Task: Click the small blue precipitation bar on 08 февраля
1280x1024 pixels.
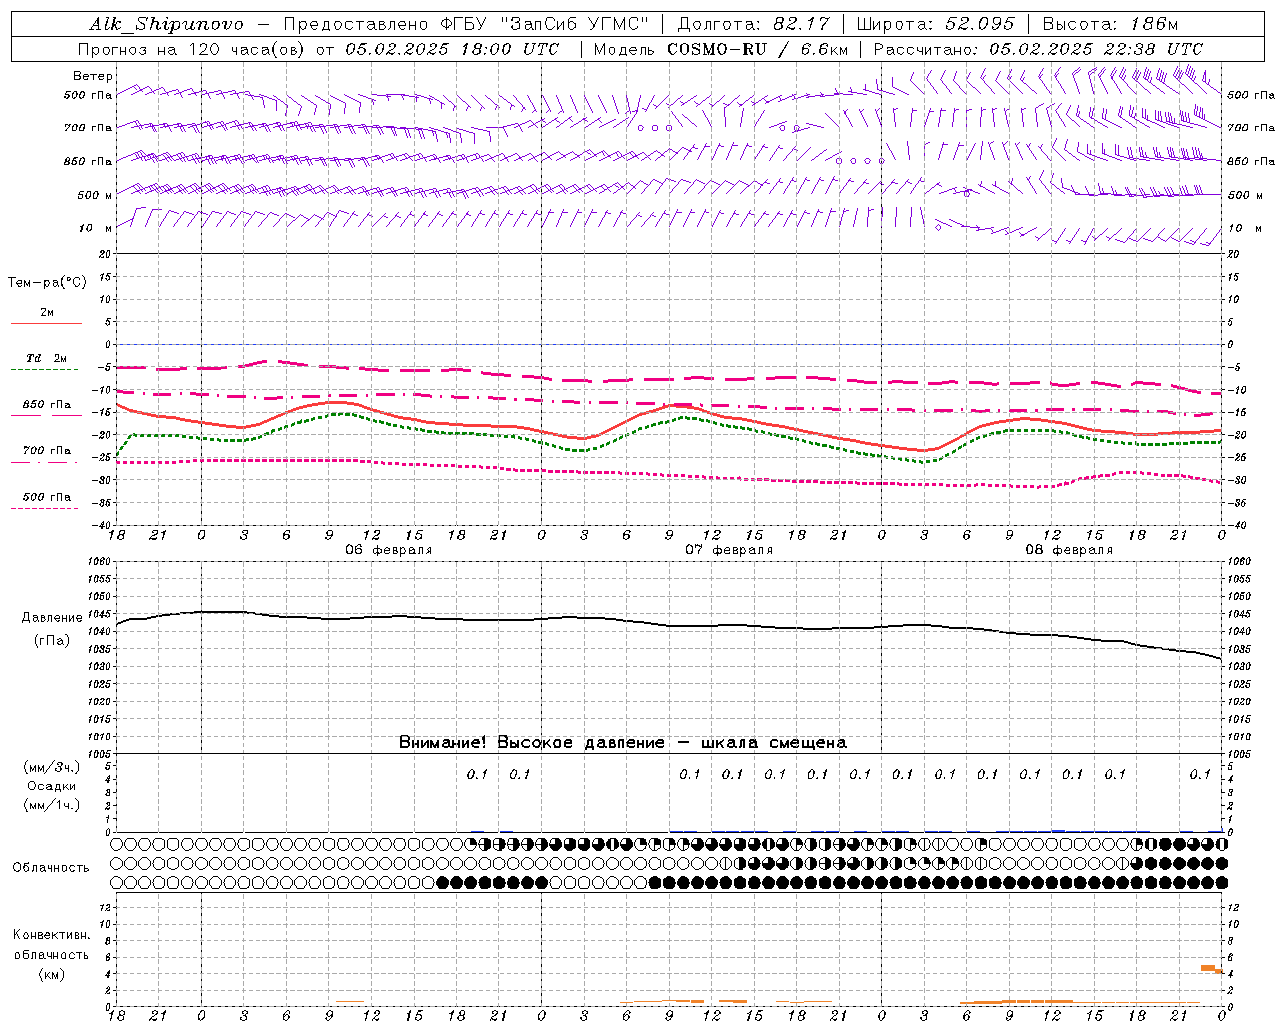Action: [x=1058, y=830]
